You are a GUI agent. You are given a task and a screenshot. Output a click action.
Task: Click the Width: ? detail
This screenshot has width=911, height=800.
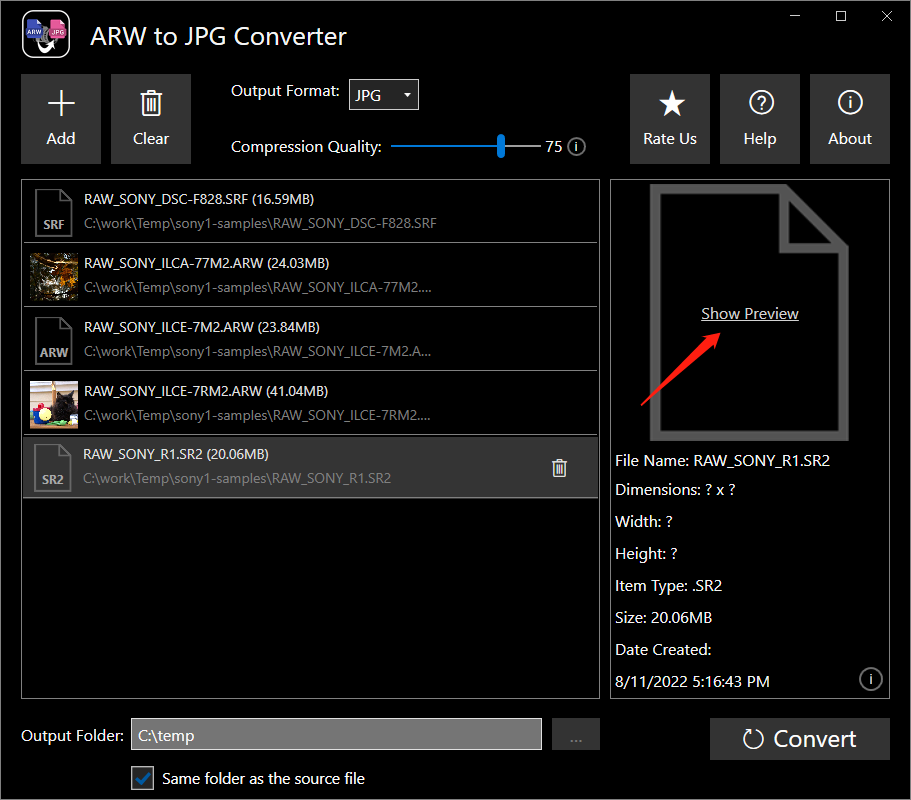click(644, 522)
